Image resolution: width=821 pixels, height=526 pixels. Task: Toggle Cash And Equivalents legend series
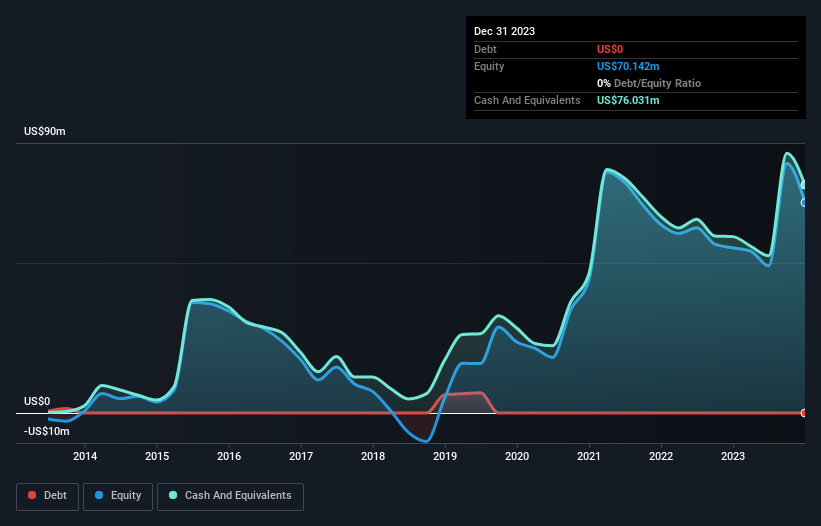click(x=230, y=496)
